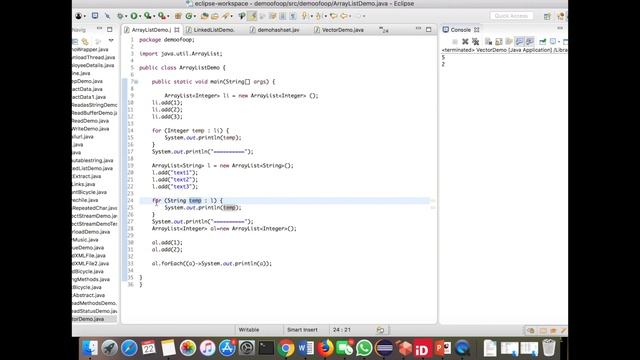This screenshot has height=360, width=640.
Task: Maximize the editor area button
Action: pyautogui.click(x=429, y=29)
